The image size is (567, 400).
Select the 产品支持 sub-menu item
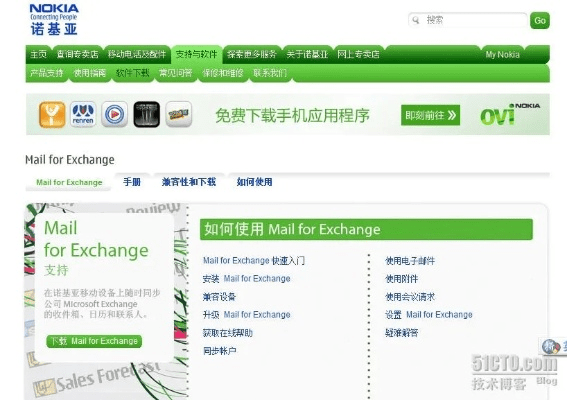[x=46, y=73]
